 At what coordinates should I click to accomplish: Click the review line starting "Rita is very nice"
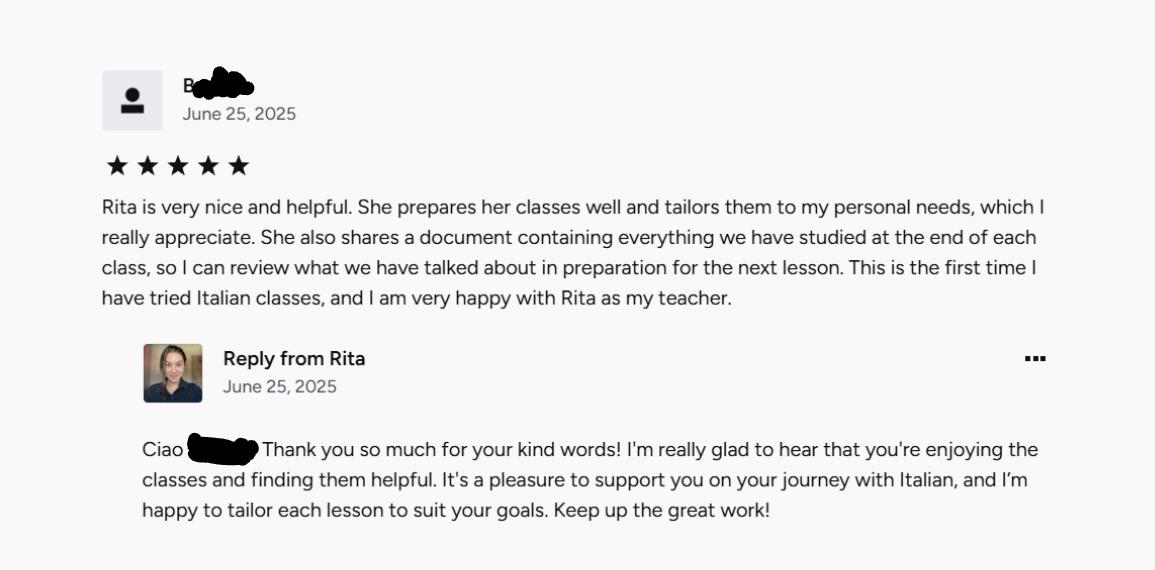pyautogui.click(x=572, y=208)
